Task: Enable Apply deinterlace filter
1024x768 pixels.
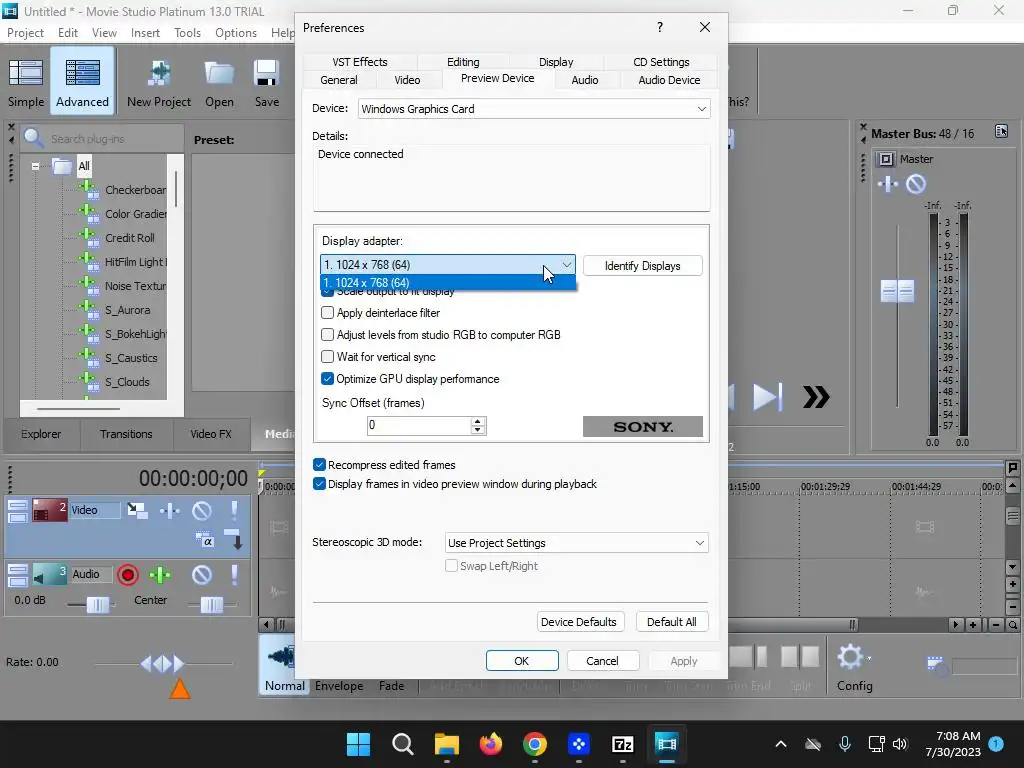Action: pyautogui.click(x=328, y=313)
